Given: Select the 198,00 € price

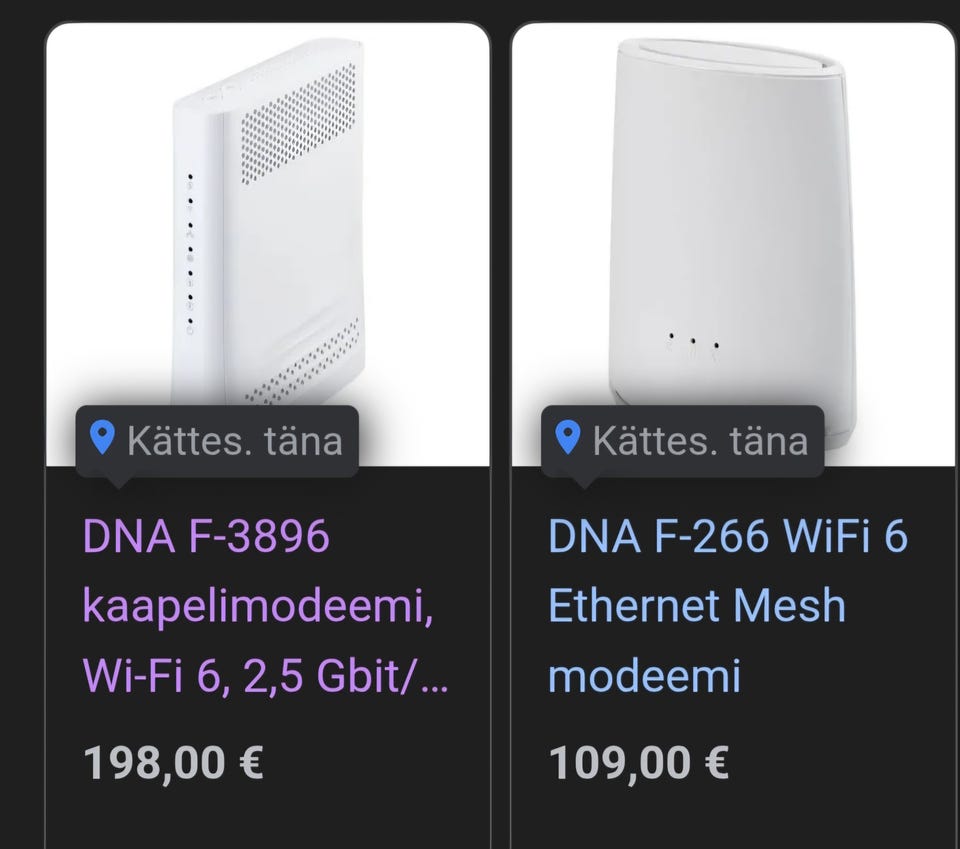Looking at the screenshot, I should (x=173, y=765).
